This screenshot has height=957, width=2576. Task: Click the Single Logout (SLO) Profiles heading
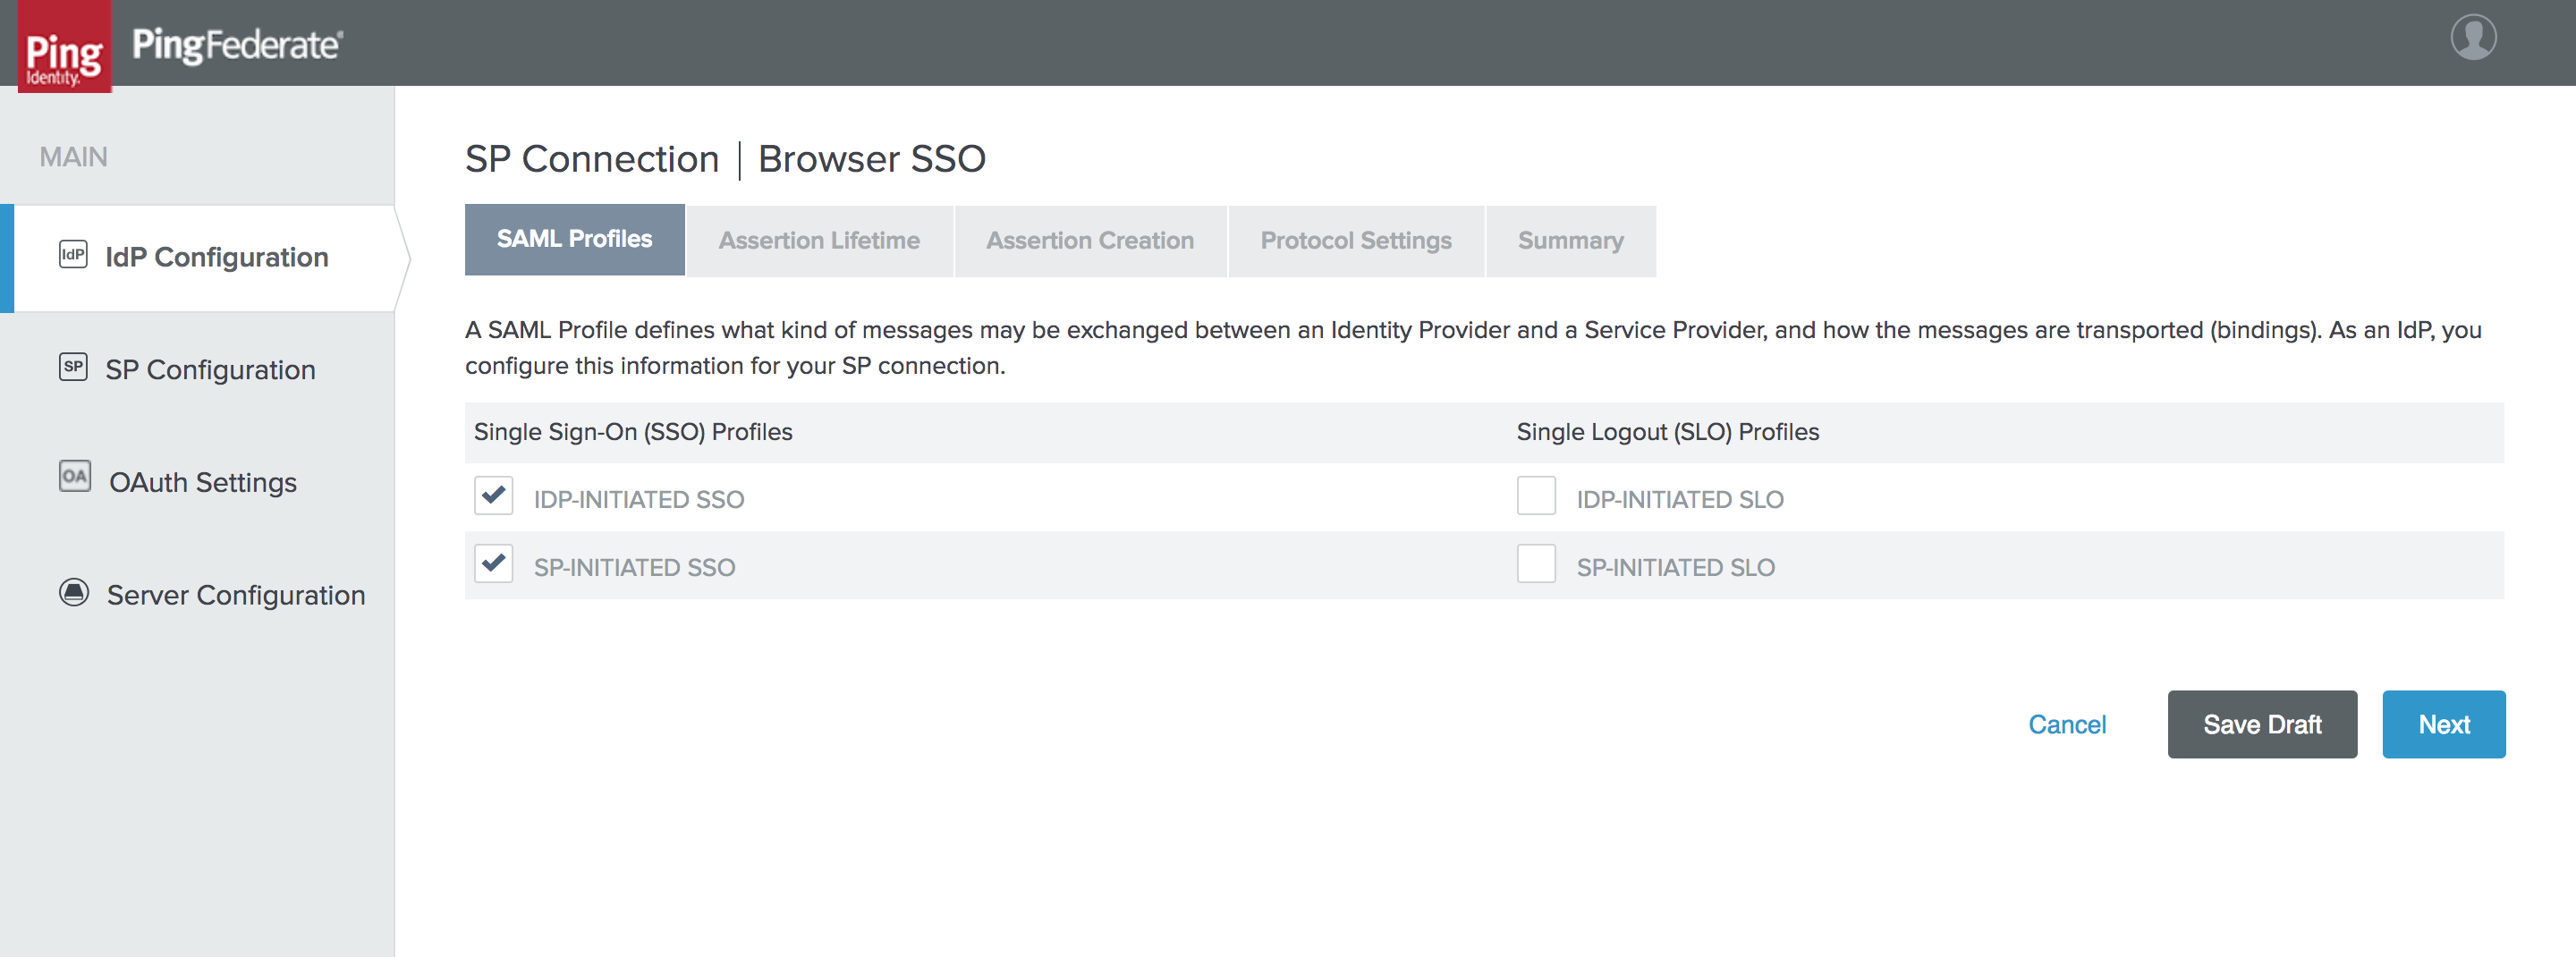click(x=1668, y=432)
